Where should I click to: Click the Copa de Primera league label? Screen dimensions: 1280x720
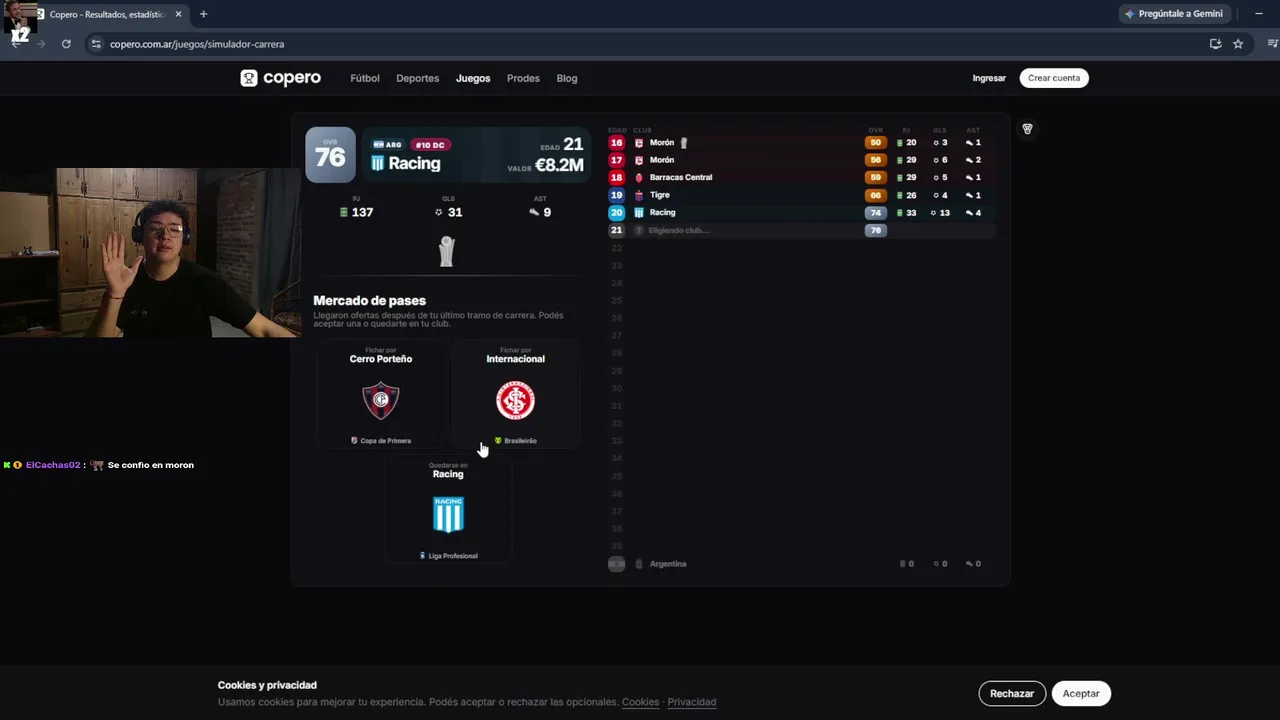381,441
